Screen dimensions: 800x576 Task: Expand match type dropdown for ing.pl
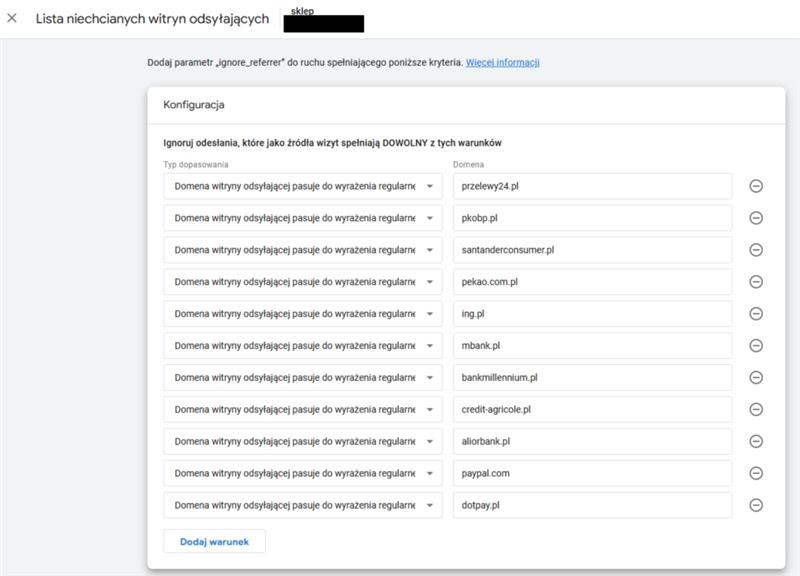[302, 314]
